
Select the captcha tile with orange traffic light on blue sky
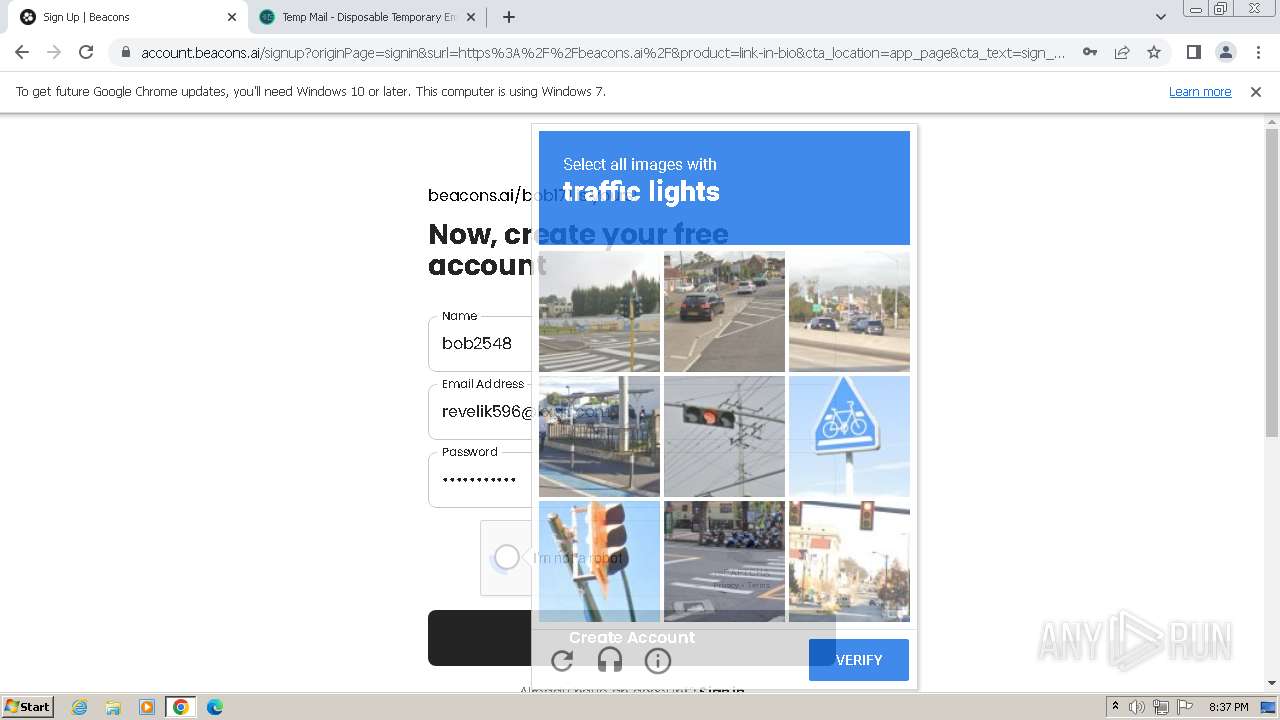coord(599,561)
